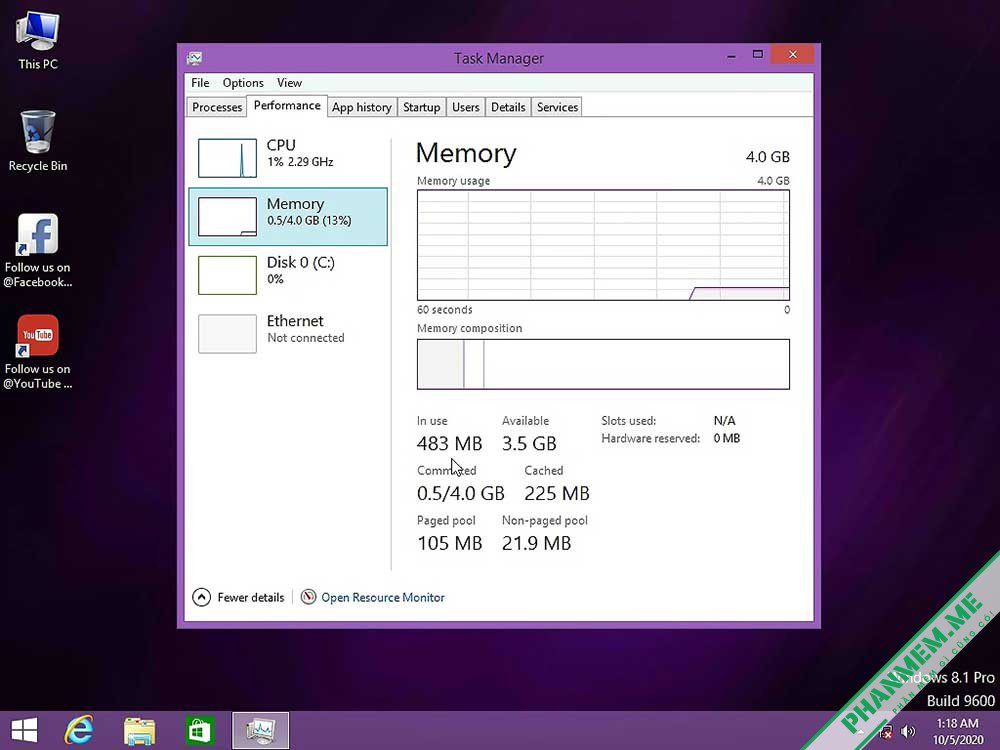Click the 4.0 GB total memory heading

tap(768, 157)
